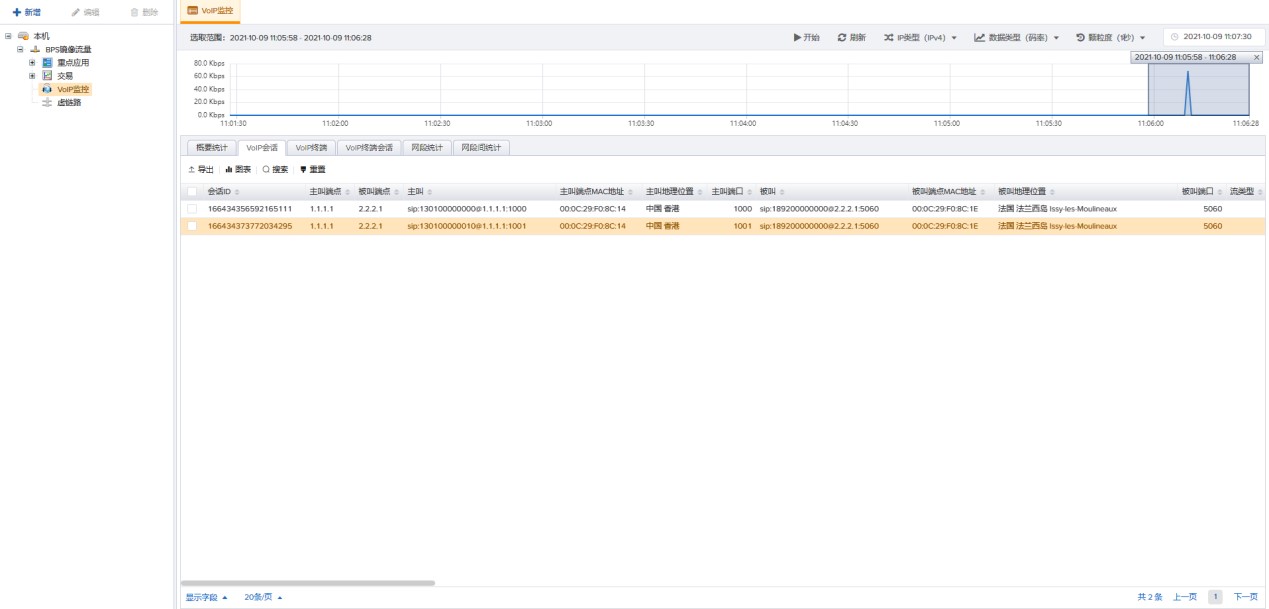Switch to the VoIP终端会话 tab
The image size is (1269, 609).
point(369,147)
